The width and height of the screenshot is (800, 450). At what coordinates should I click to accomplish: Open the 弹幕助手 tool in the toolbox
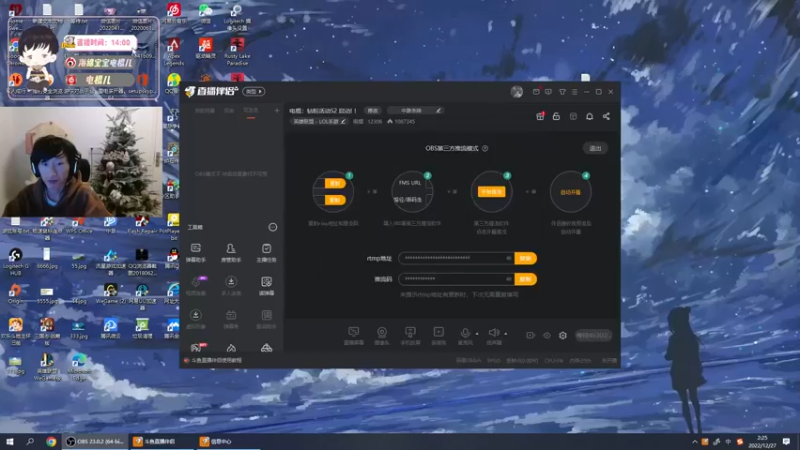pyautogui.click(x=196, y=253)
